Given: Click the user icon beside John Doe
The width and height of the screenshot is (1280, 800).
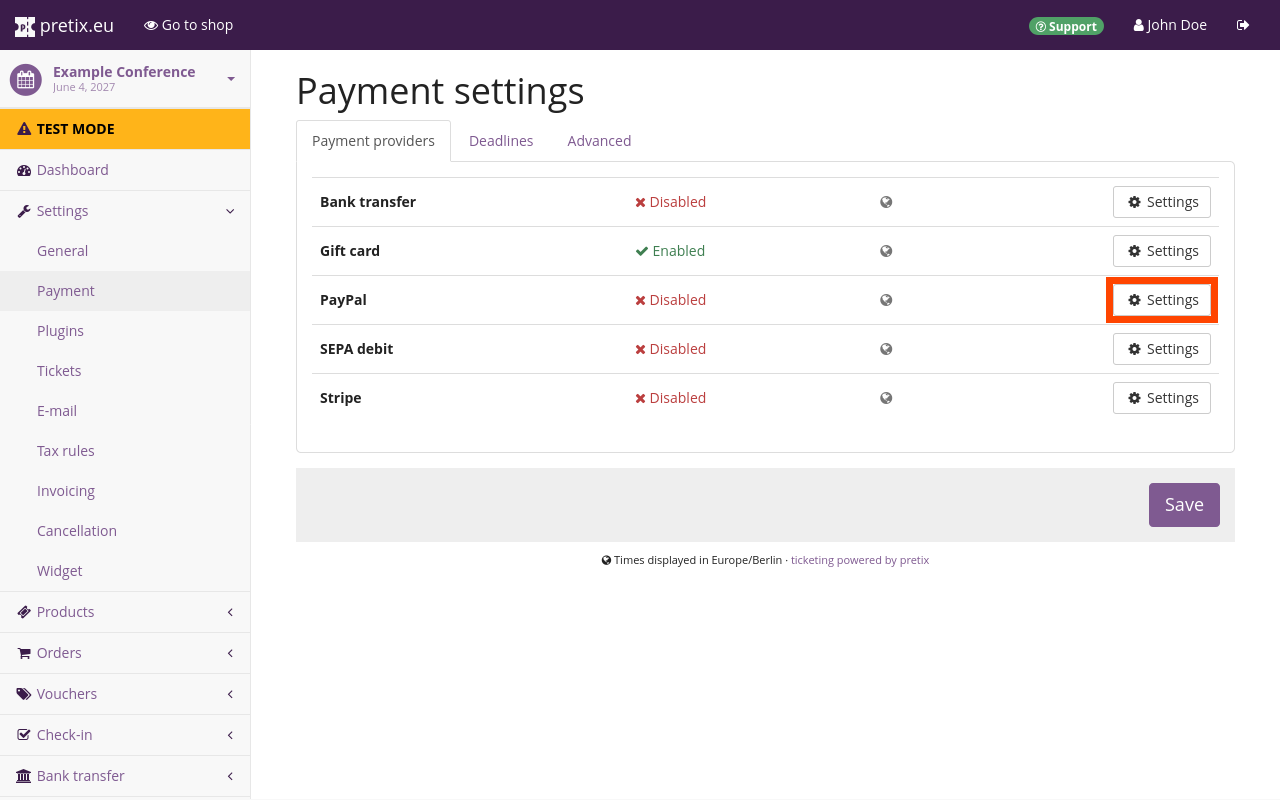Looking at the screenshot, I should coord(1139,25).
